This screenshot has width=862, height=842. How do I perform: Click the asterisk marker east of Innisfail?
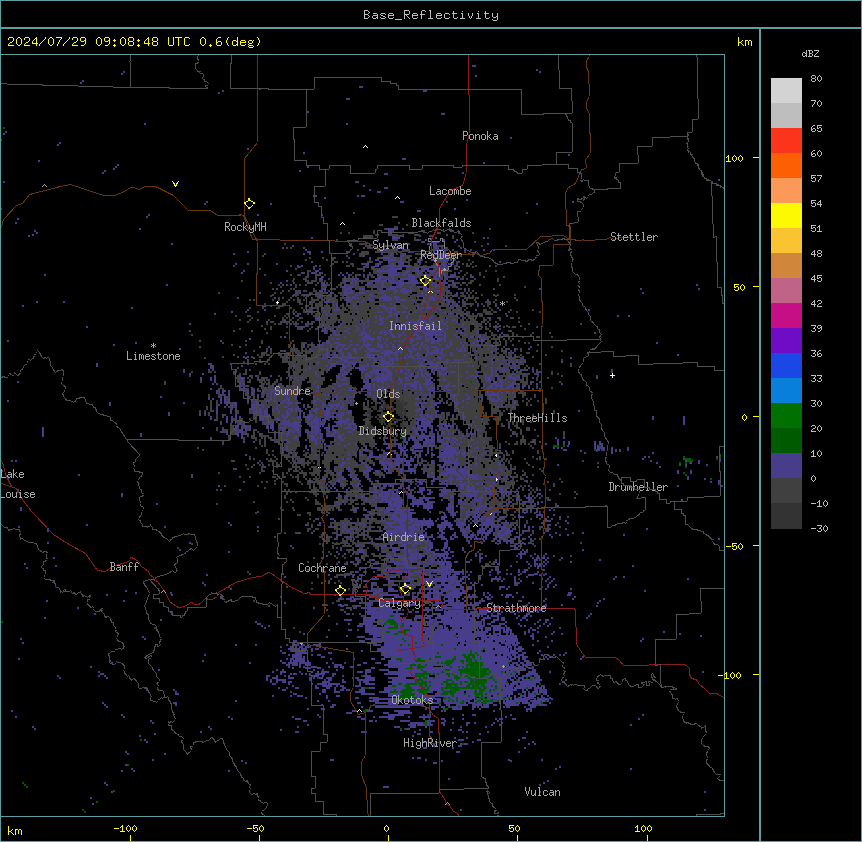coord(502,303)
